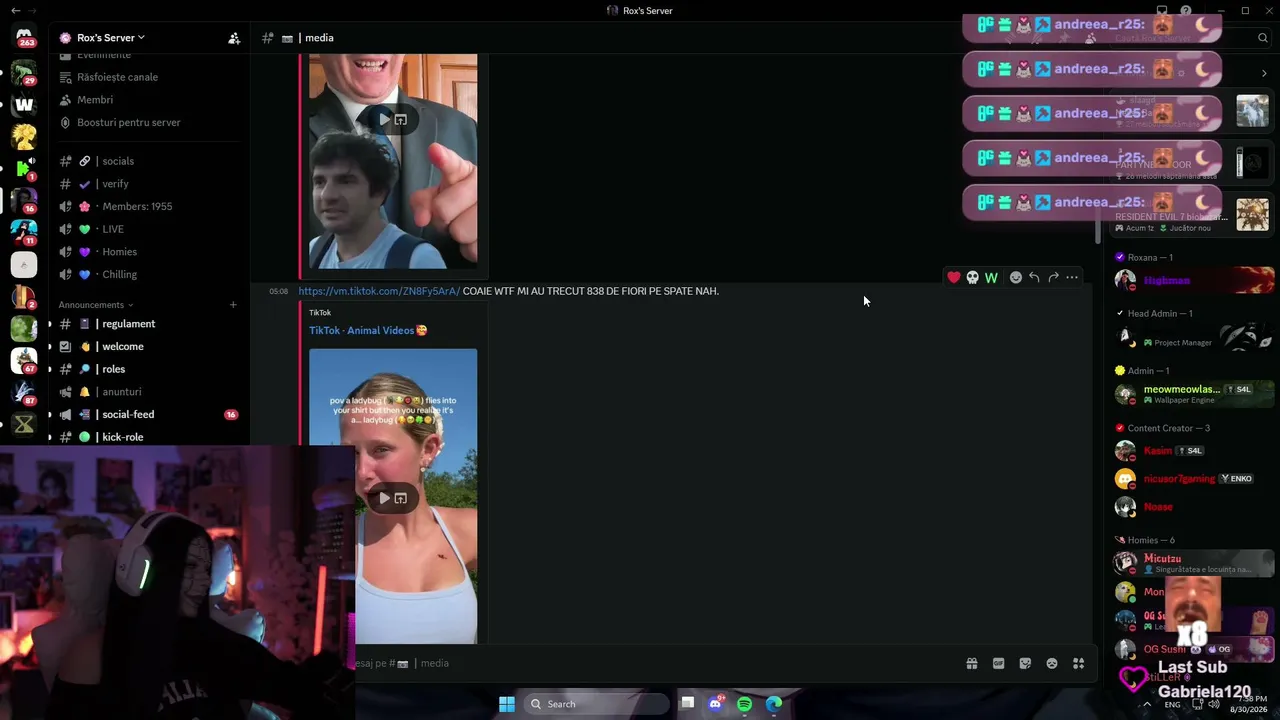The image size is (1280, 720).
Task: Open the server with 67 unread badge
Action: [x=24, y=360]
